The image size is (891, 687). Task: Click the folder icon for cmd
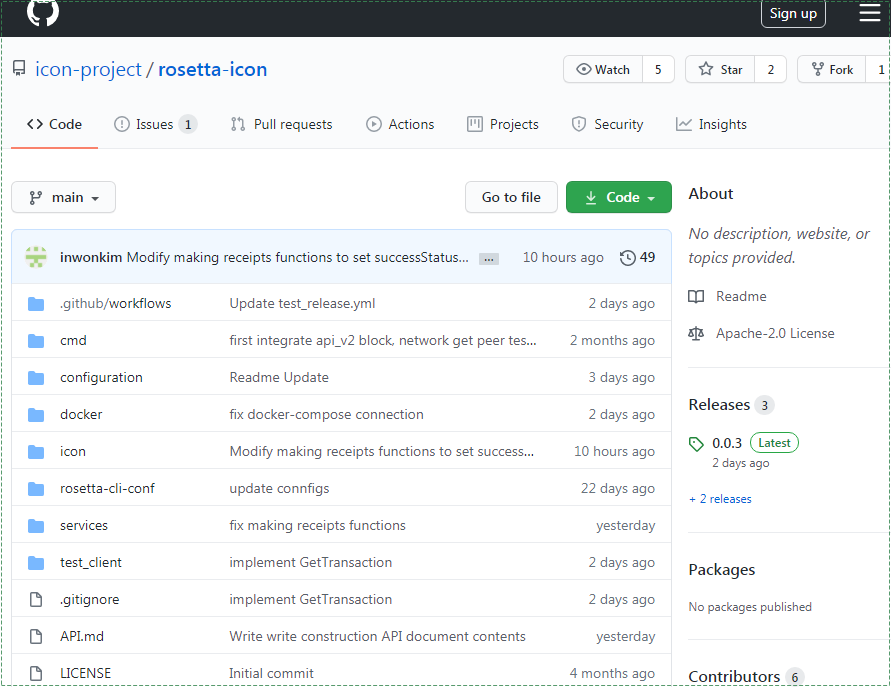36,341
